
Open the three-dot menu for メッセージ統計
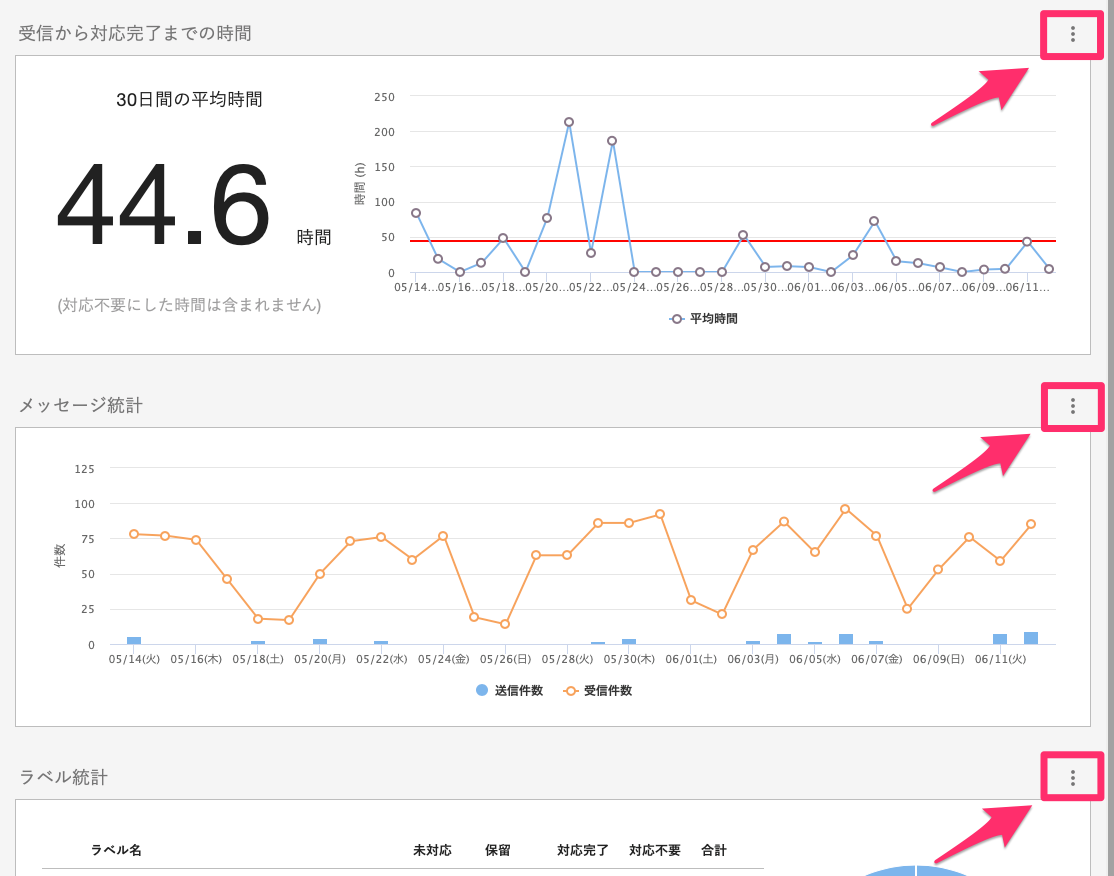(1072, 406)
